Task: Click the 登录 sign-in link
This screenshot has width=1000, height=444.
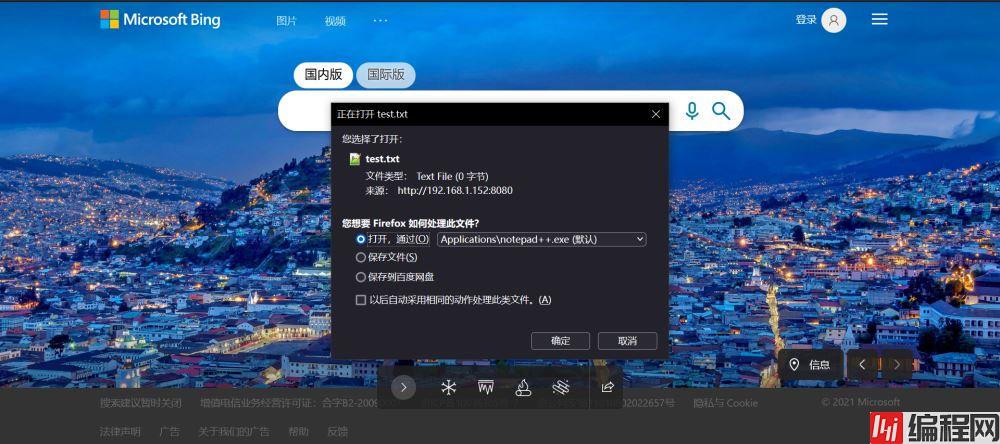Action: coord(805,20)
